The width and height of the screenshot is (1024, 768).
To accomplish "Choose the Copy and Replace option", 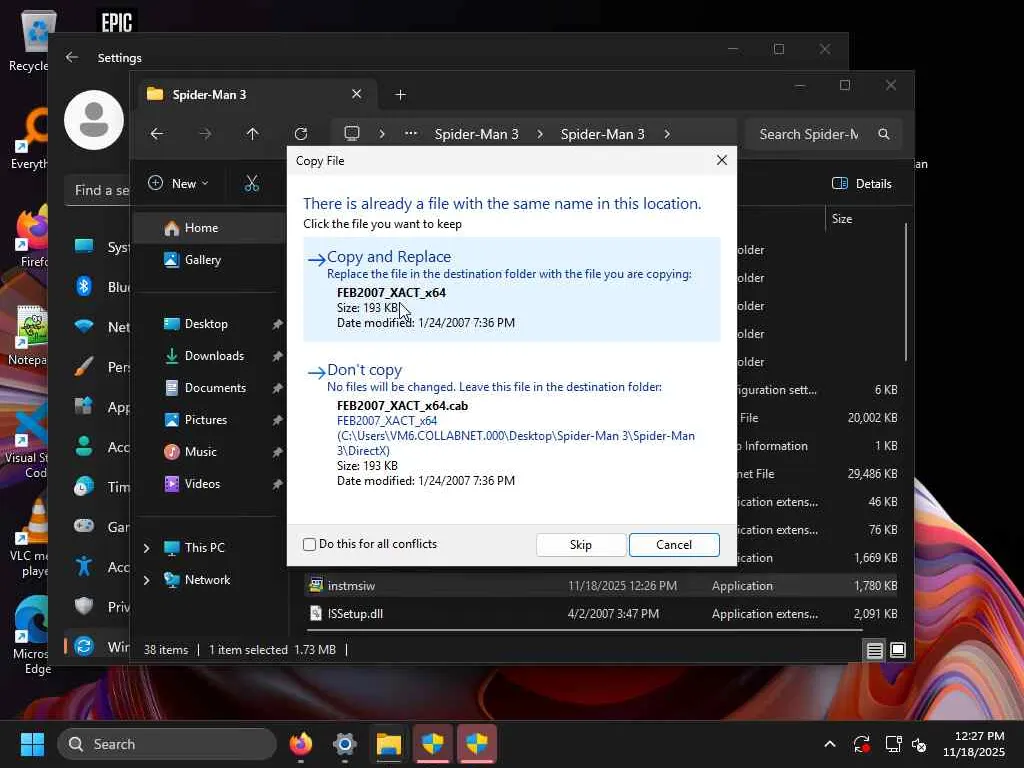I will (511, 289).
